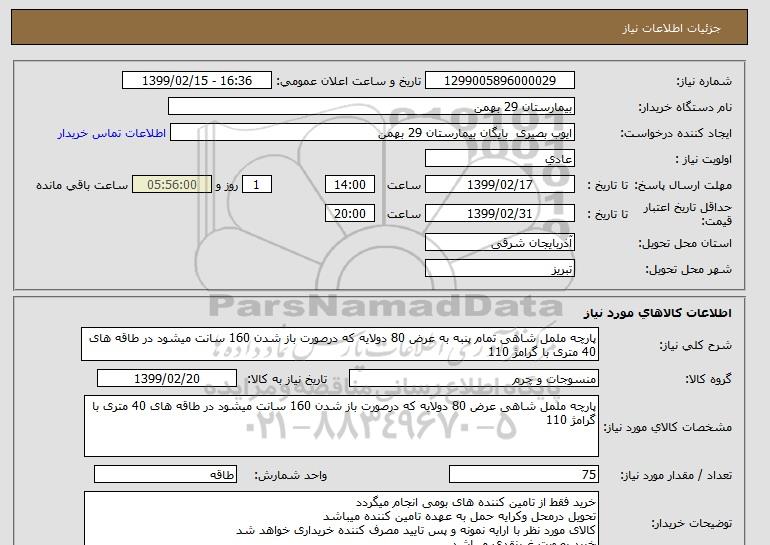Viewport: 770px width, 545px height.
Task: Select goods group field منسوجات و چرم
Action: point(474,379)
